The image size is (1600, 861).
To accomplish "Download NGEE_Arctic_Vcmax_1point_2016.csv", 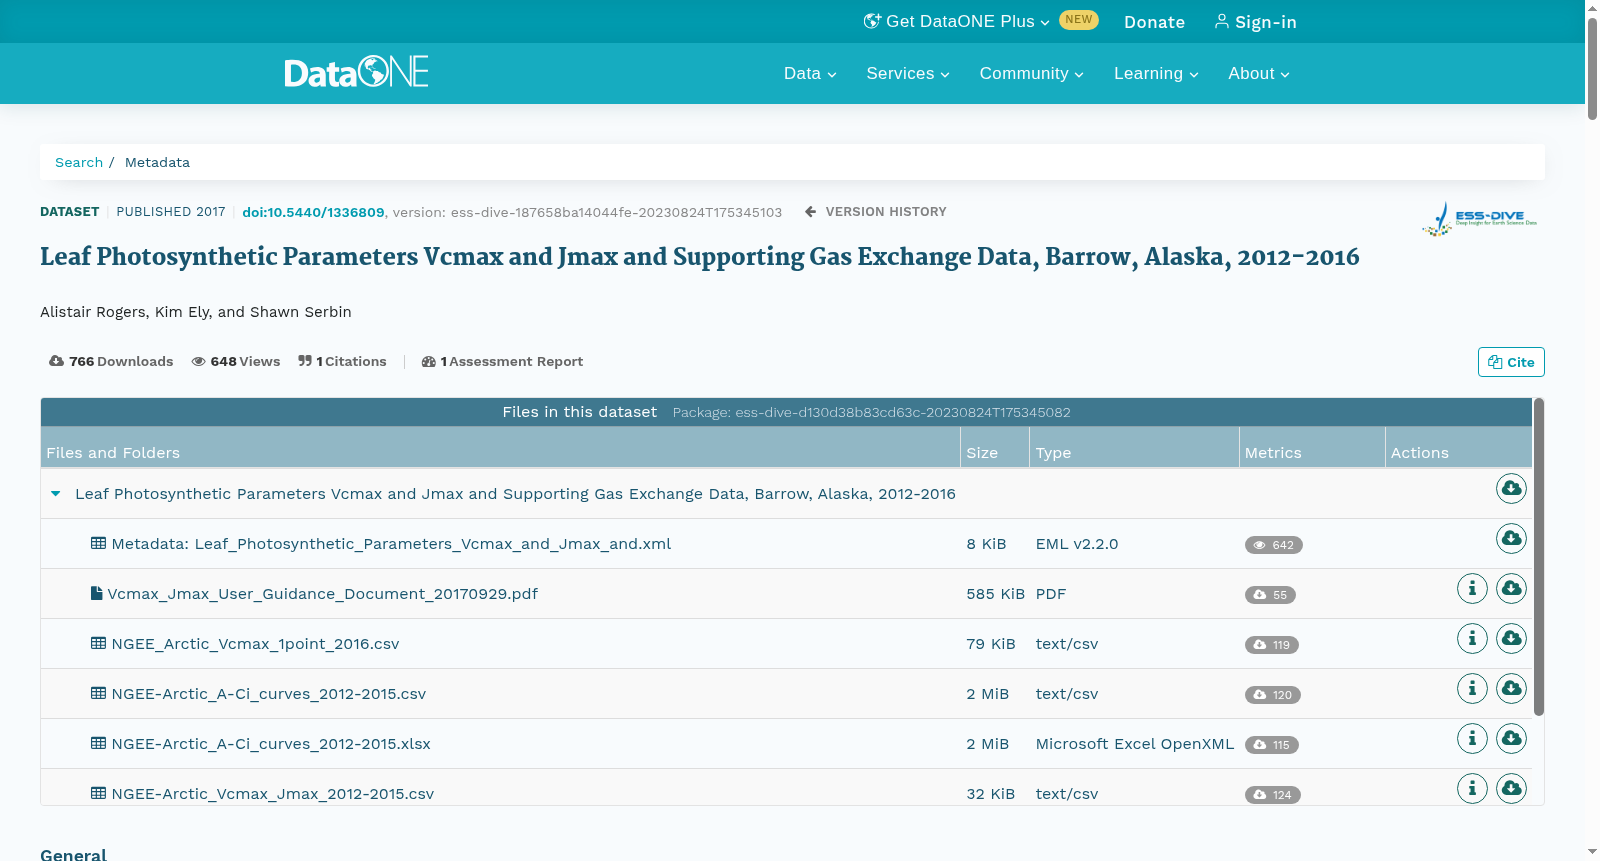I will pyautogui.click(x=1511, y=638).
